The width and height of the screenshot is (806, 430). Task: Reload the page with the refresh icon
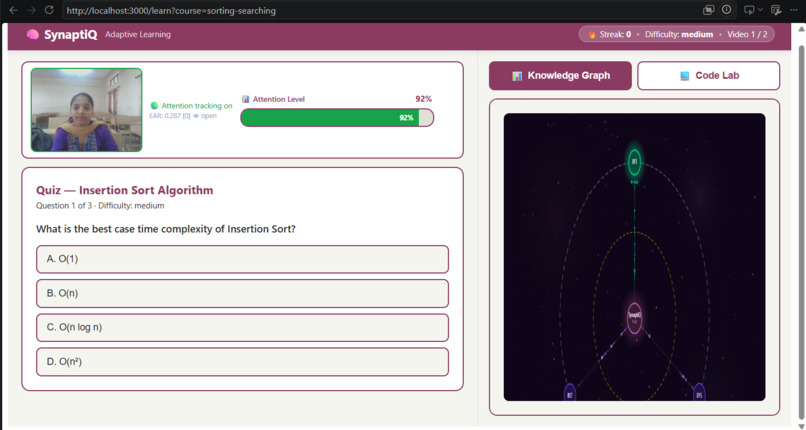(49, 10)
